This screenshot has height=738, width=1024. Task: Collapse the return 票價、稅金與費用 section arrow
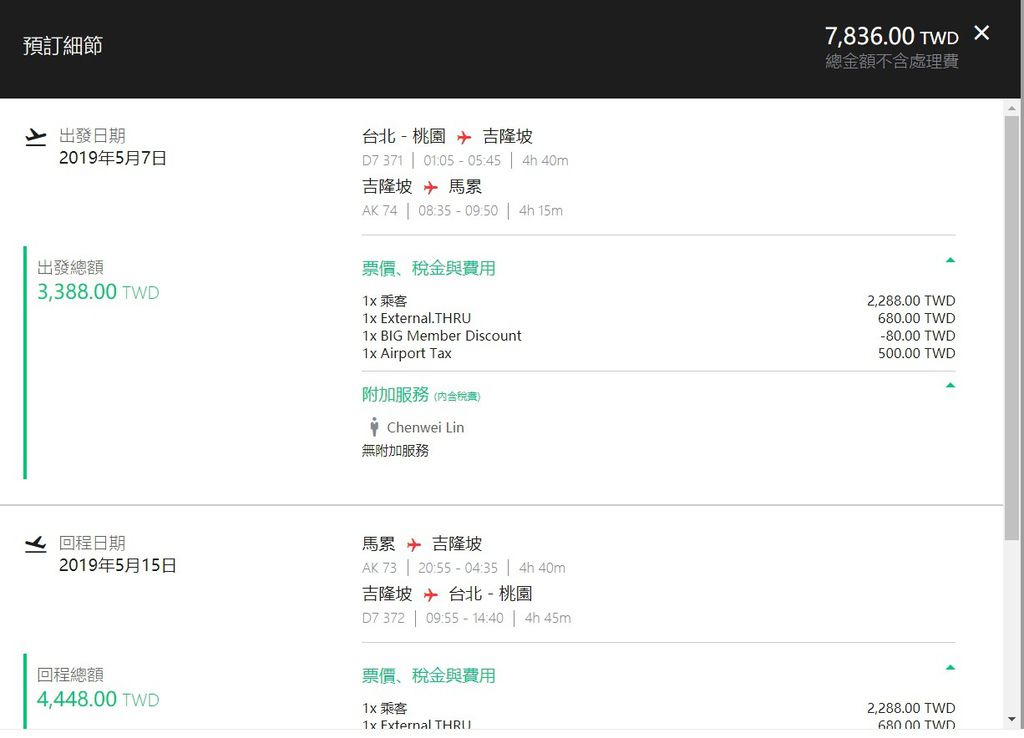tap(950, 667)
